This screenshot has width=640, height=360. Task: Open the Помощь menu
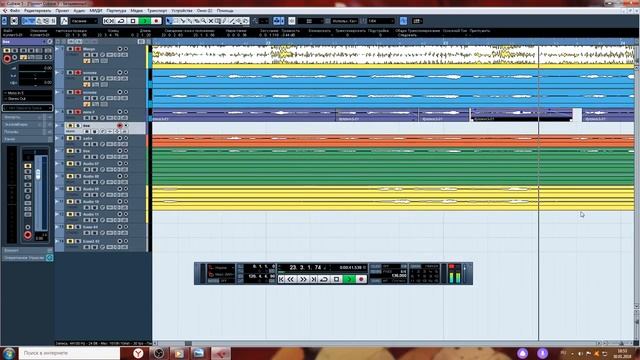(x=225, y=11)
